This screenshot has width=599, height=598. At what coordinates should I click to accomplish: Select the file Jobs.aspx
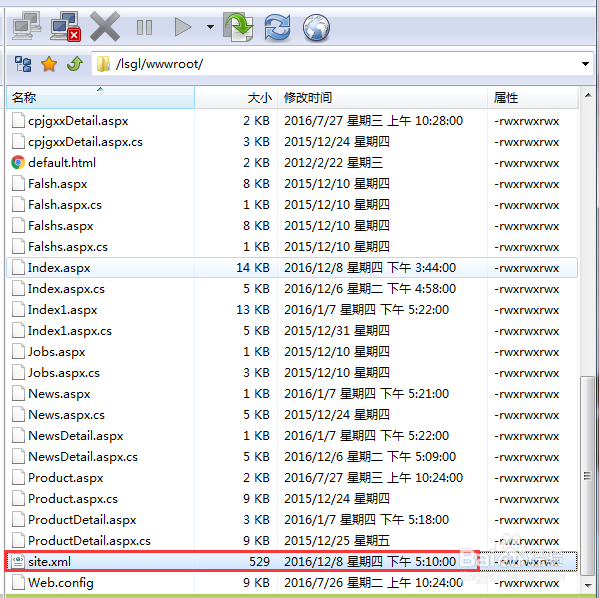click(292, 352)
